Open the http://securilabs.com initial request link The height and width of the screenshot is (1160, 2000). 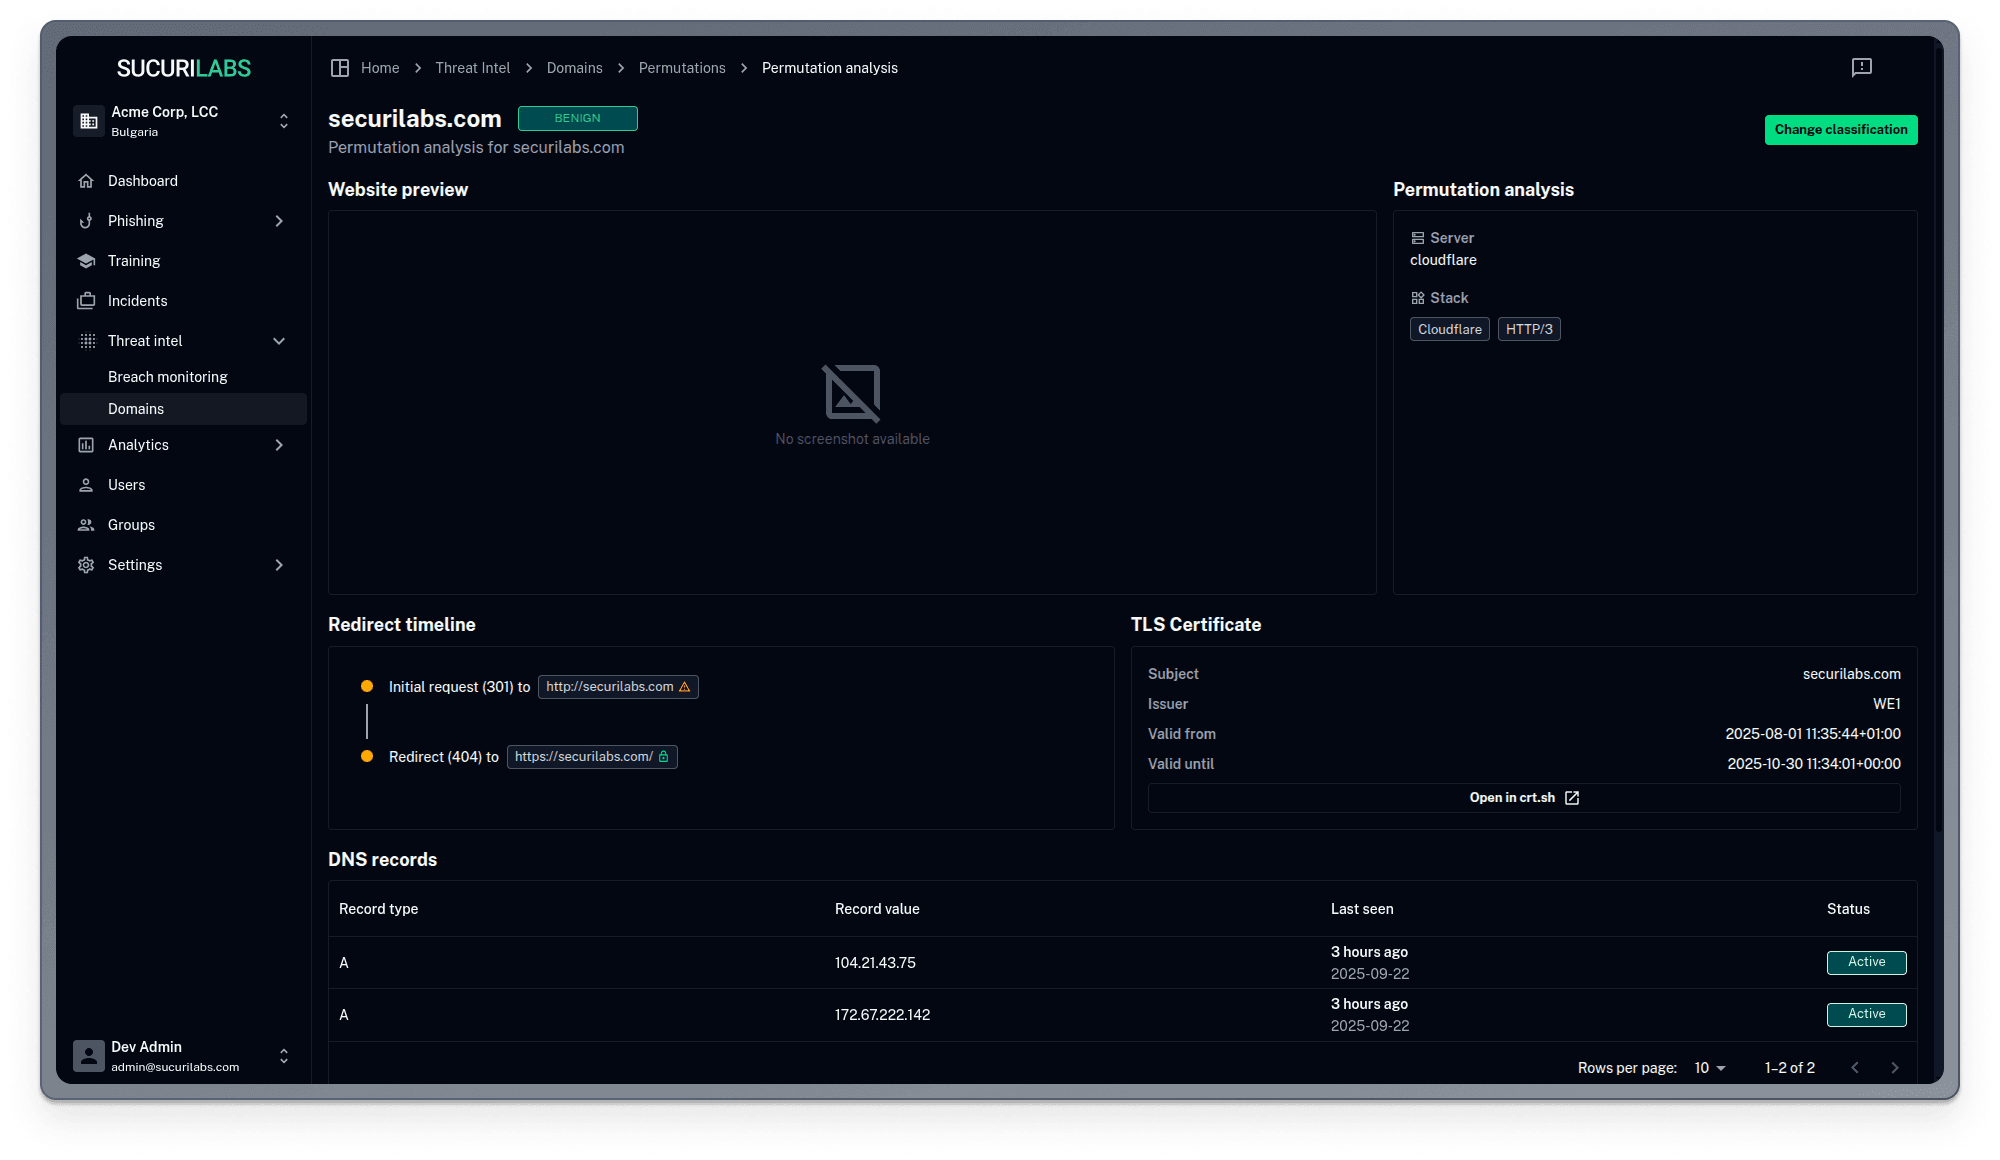pos(618,687)
